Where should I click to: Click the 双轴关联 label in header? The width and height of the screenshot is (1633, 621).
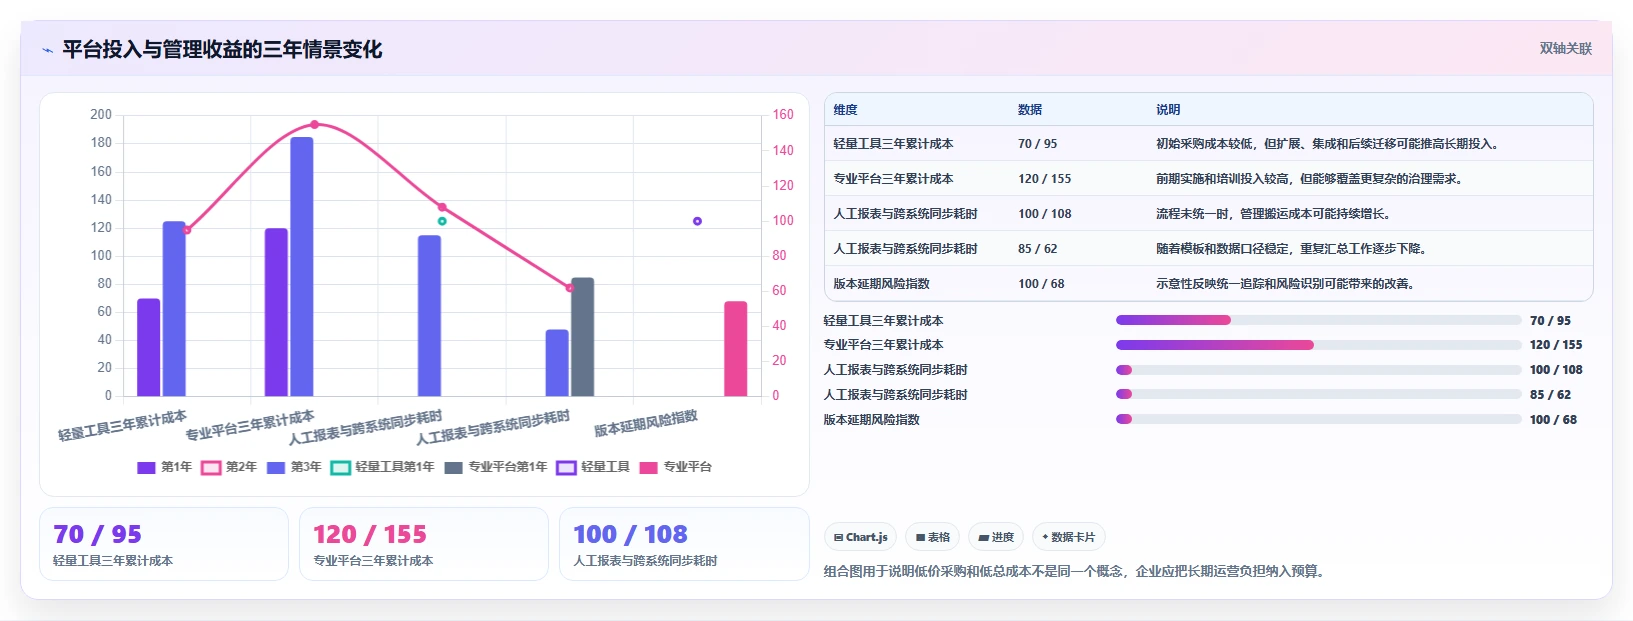[x=1566, y=49]
